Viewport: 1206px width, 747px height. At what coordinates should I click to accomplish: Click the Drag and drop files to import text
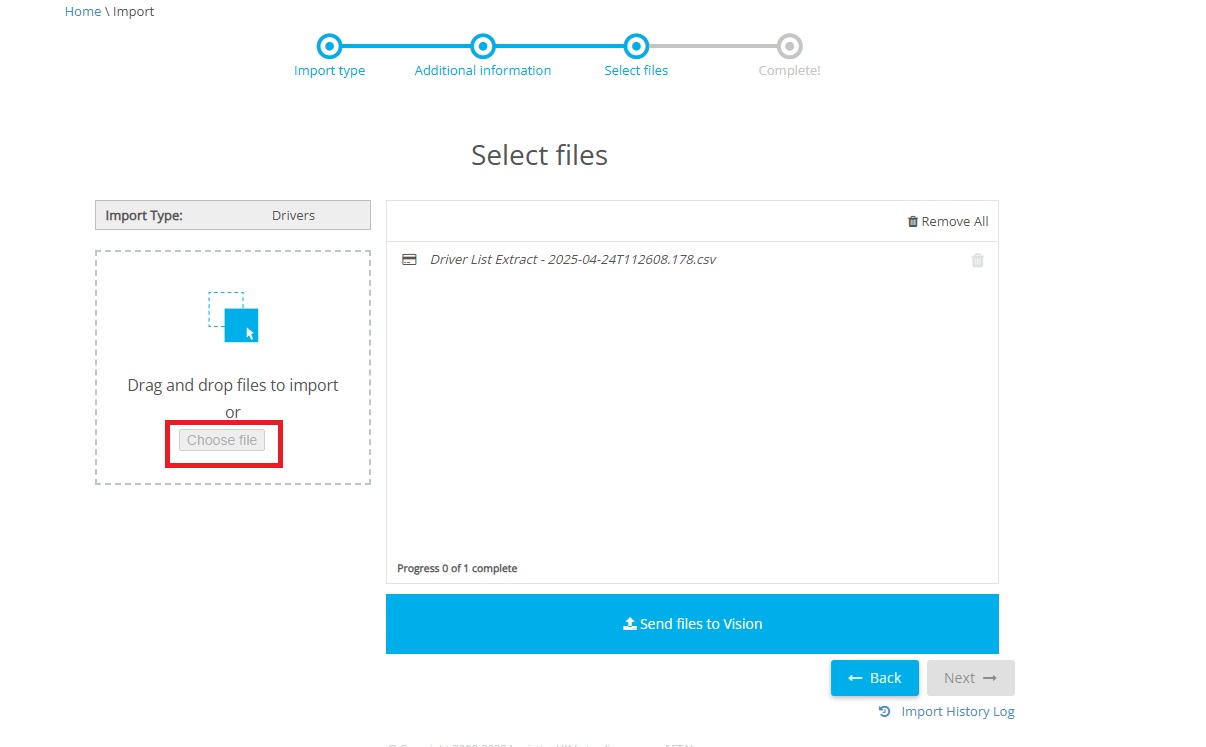233,385
